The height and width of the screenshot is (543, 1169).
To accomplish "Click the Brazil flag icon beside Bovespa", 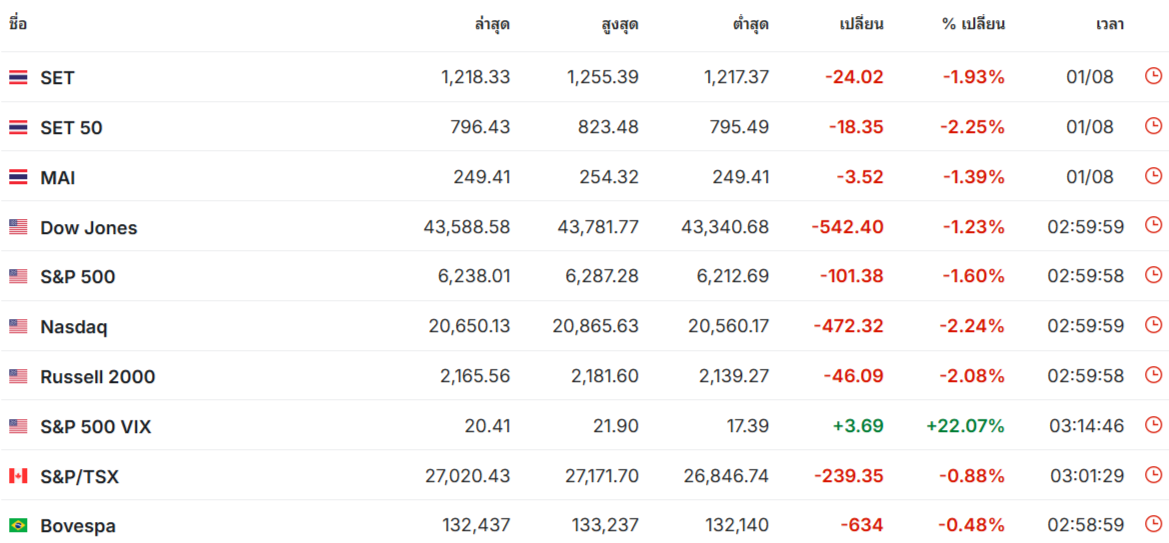I will pos(18,526).
